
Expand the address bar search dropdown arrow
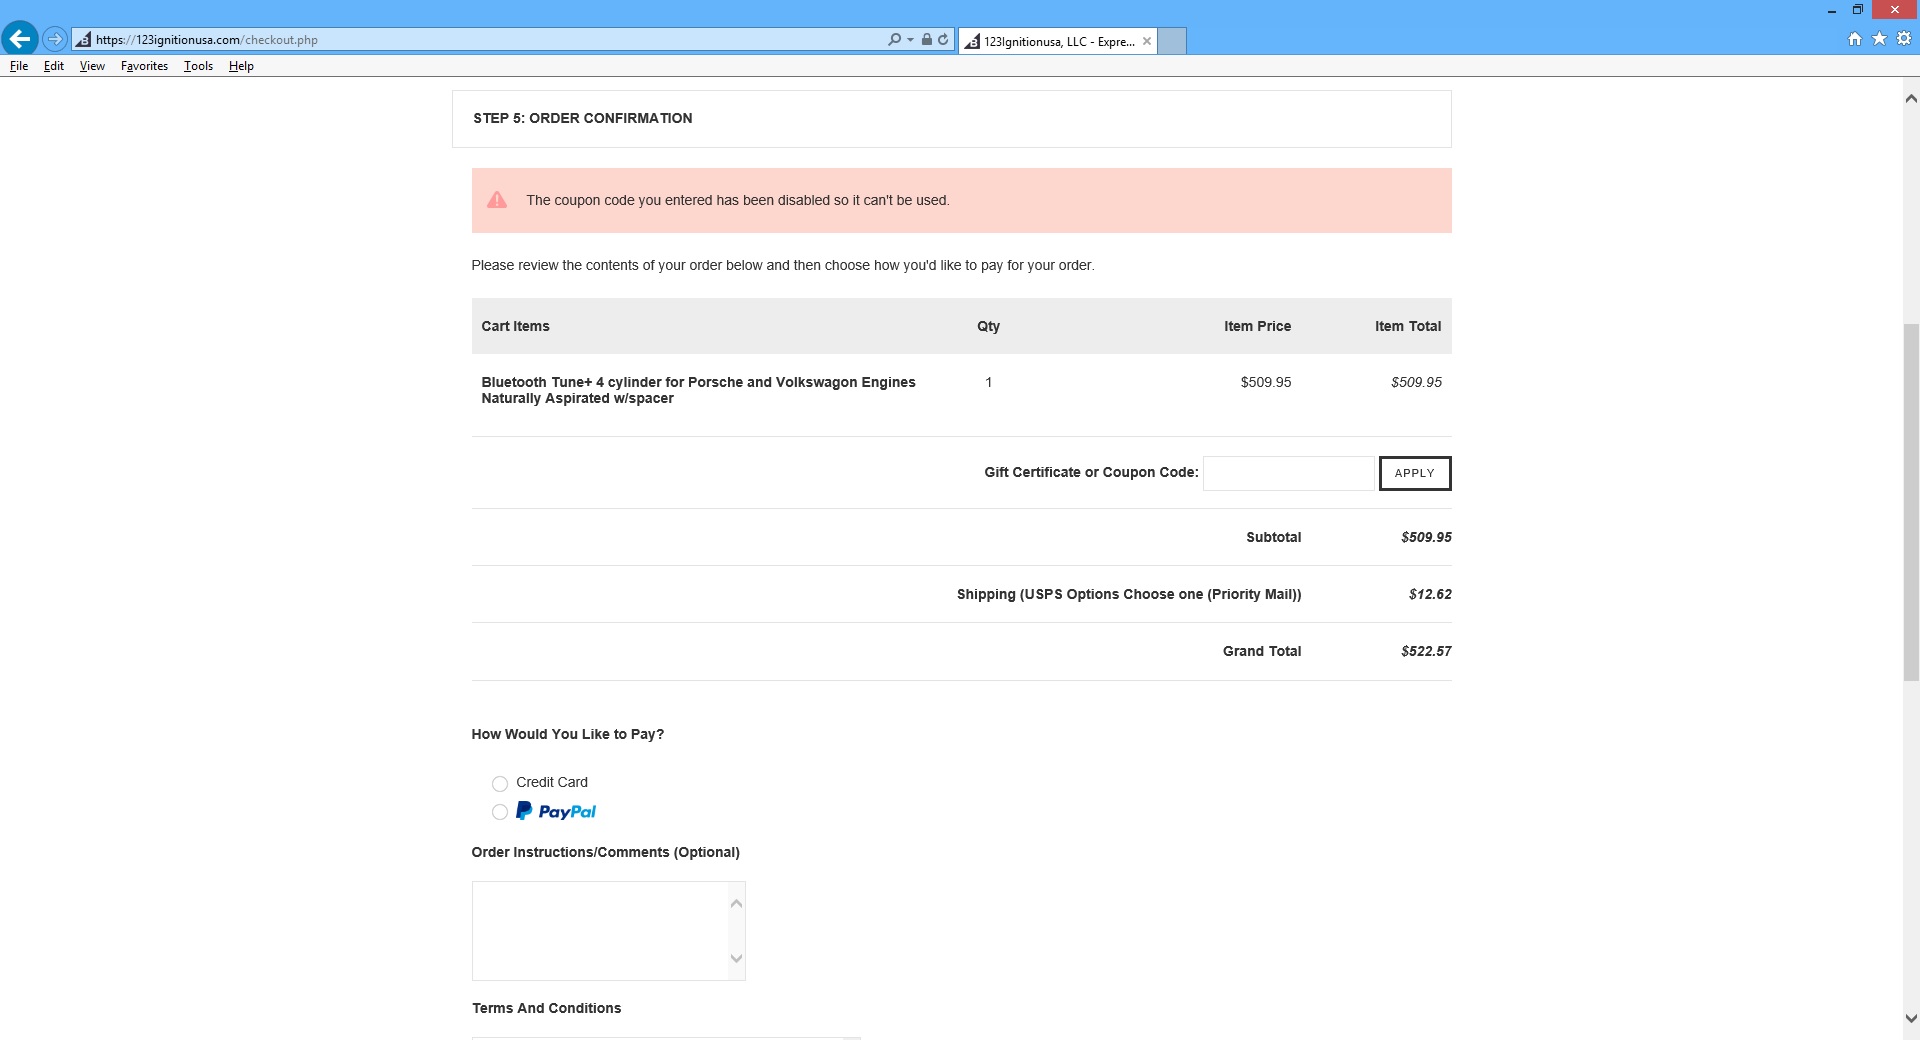click(910, 40)
